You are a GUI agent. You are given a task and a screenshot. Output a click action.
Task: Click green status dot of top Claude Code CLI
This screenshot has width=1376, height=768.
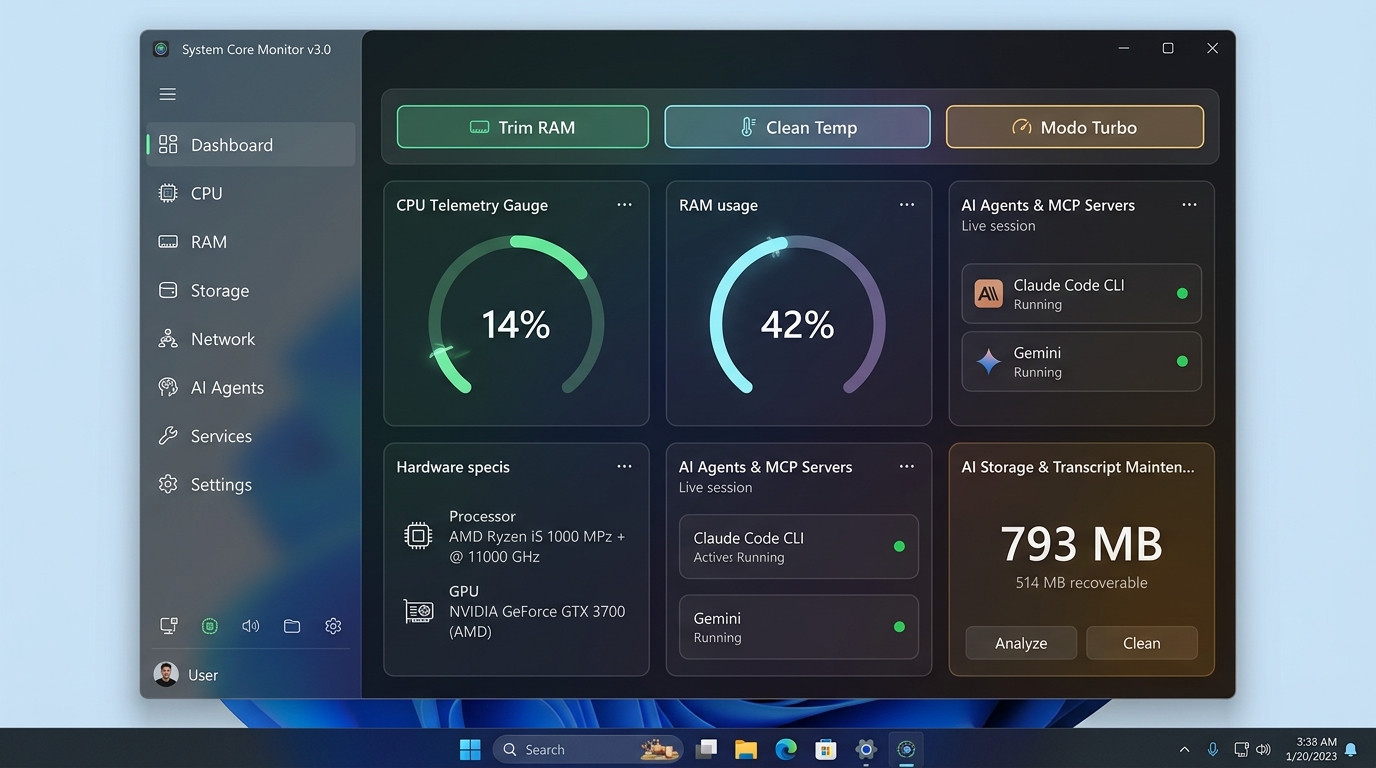pyautogui.click(x=1182, y=294)
